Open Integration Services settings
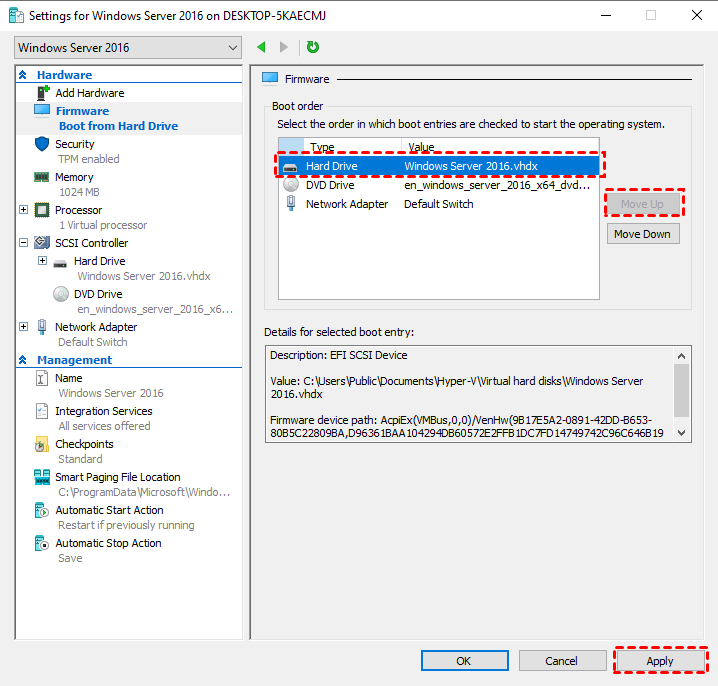This screenshot has height=686, width=718. pos(103,411)
